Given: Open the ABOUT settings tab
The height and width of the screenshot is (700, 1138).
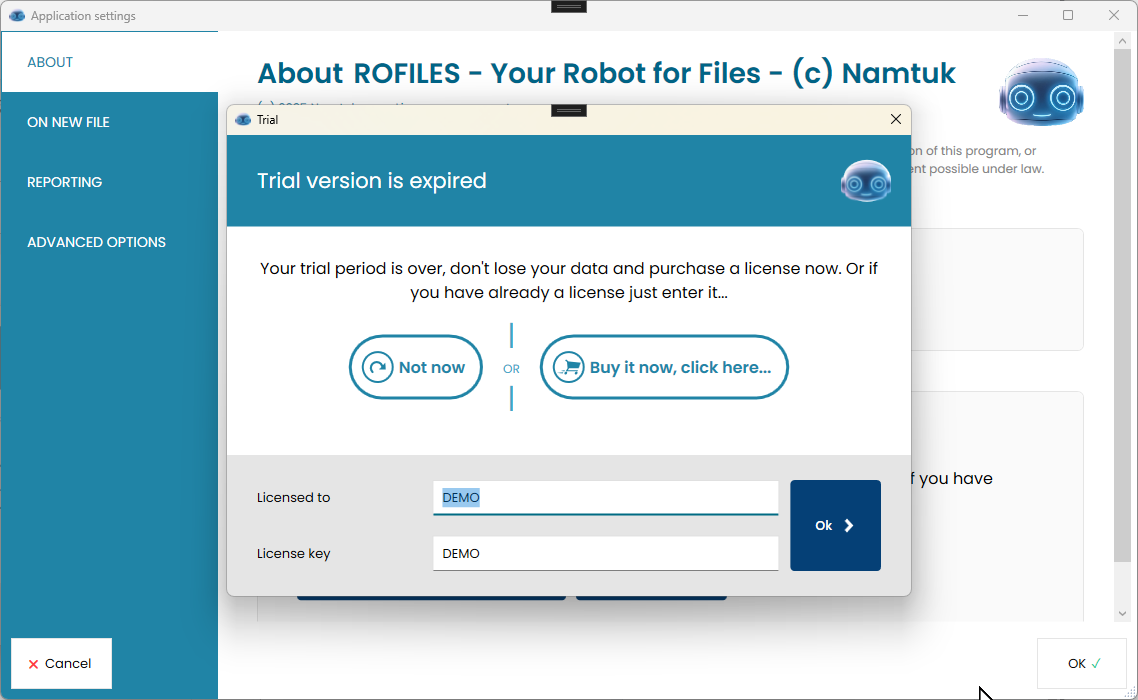Looking at the screenshot, I should [x=109, y=62].
